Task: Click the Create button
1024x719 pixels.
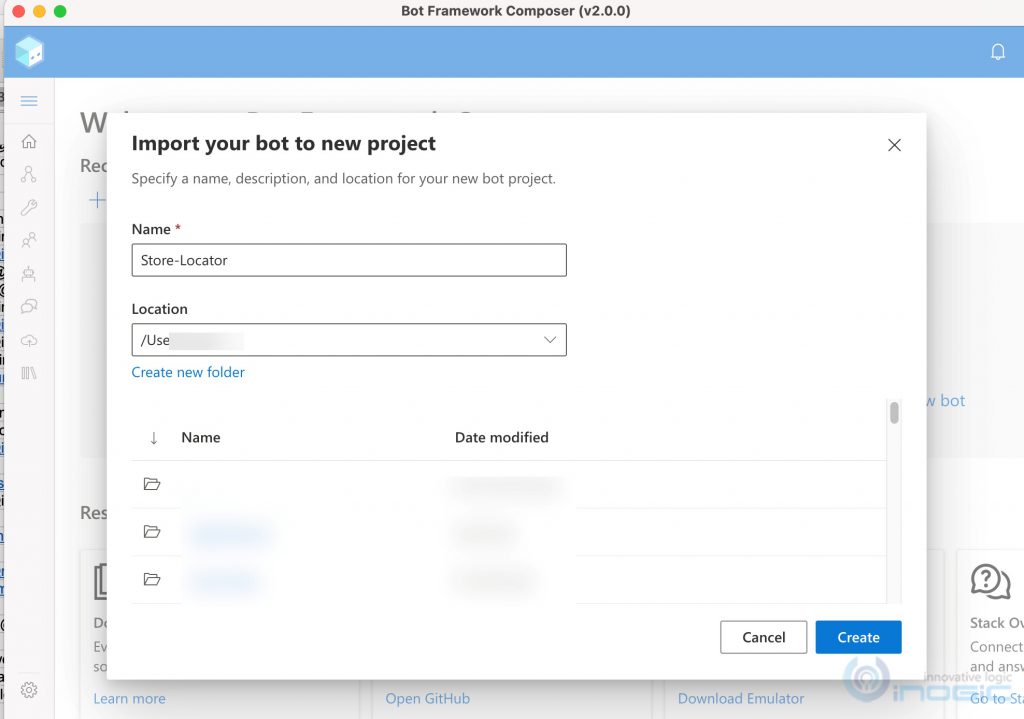Action: (x=858, y=637)
